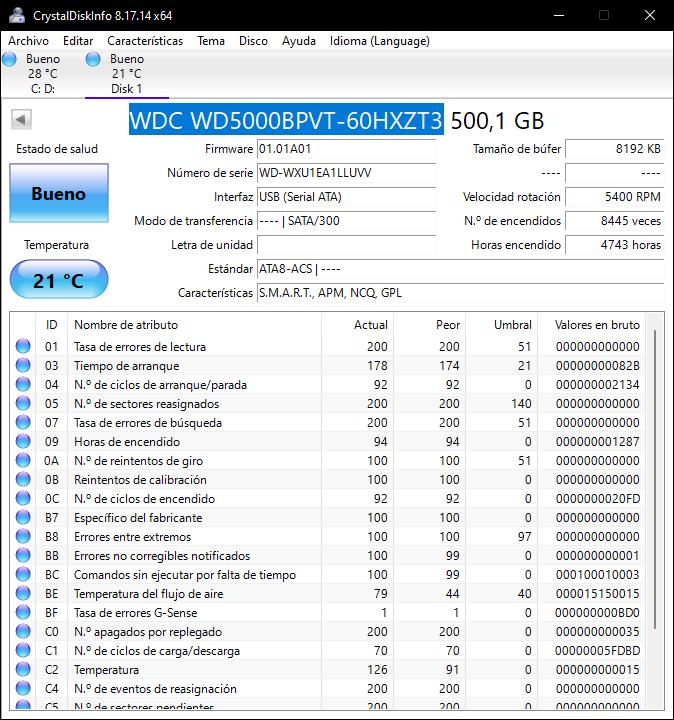The height and width of the screenshot is (720, 674).
Task: Click status orb for Errores no corregibles notificados
Action: (23, 556)
